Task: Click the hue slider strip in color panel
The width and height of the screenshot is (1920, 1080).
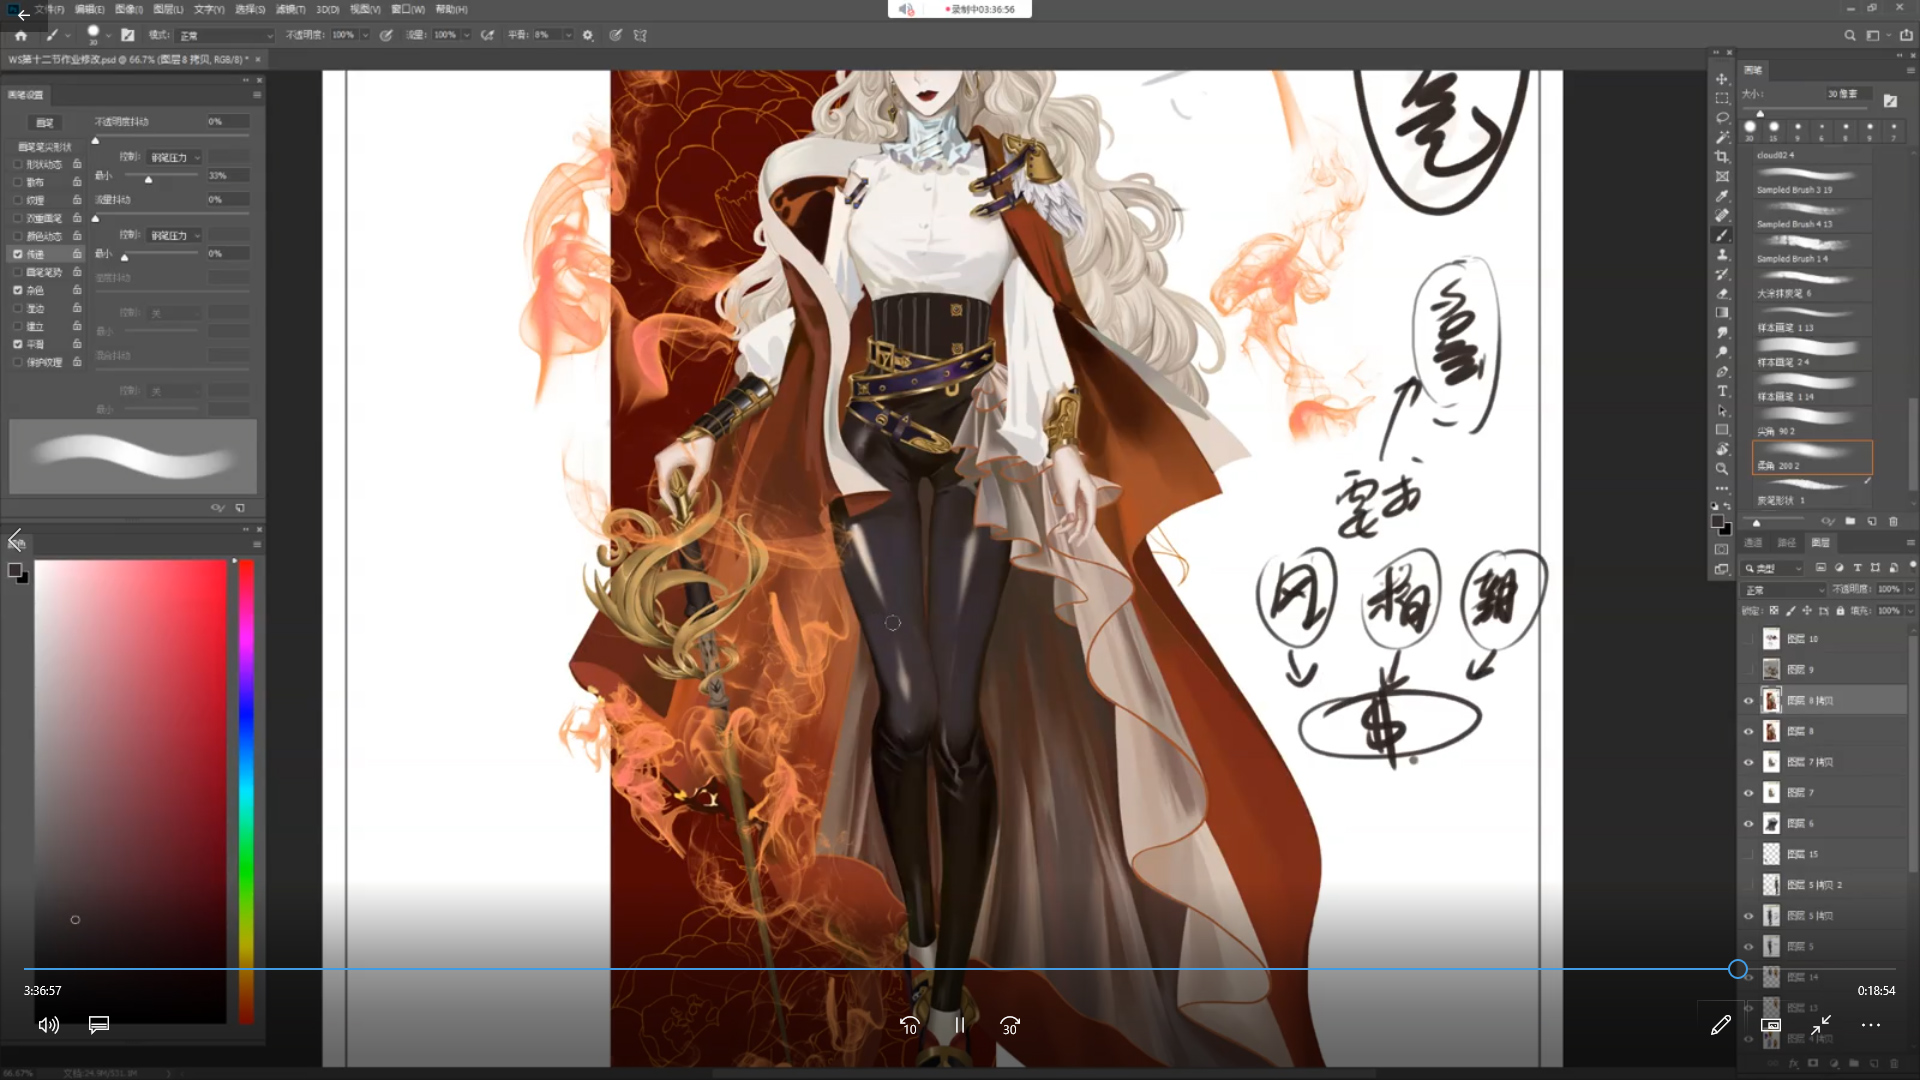Action: click(x=246, y=790)
